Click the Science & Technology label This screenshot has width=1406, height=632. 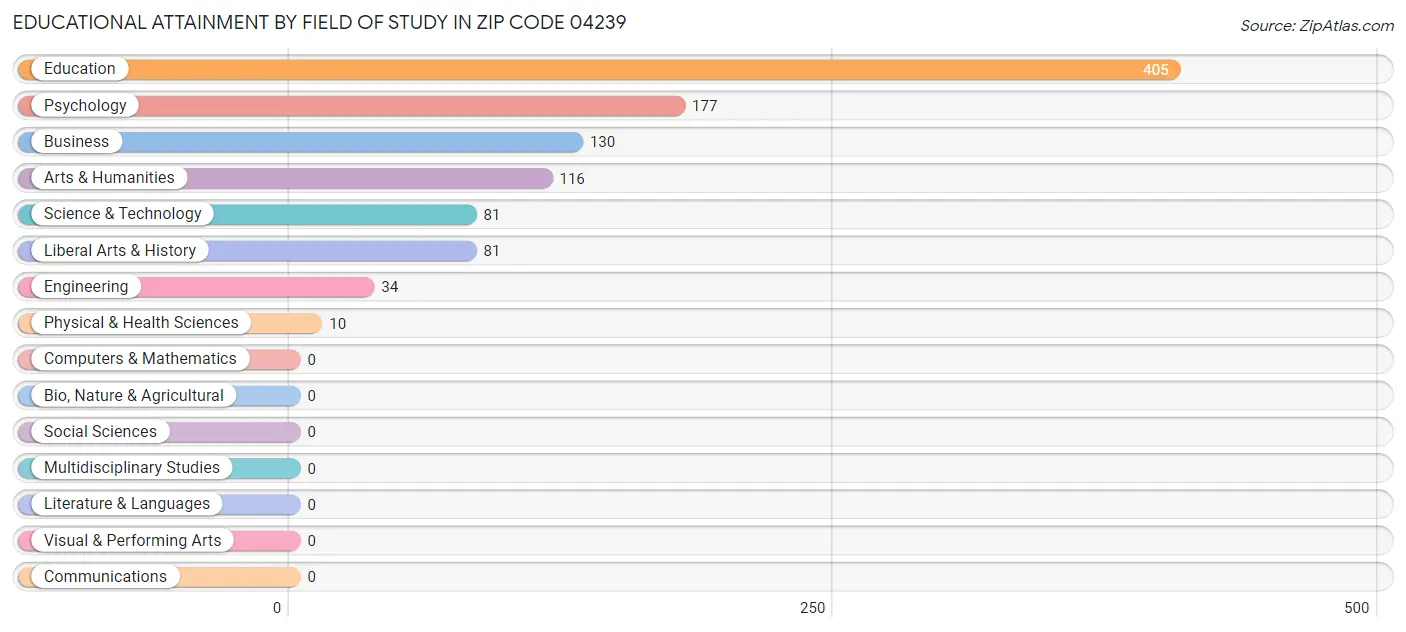(x=123, y=214)
